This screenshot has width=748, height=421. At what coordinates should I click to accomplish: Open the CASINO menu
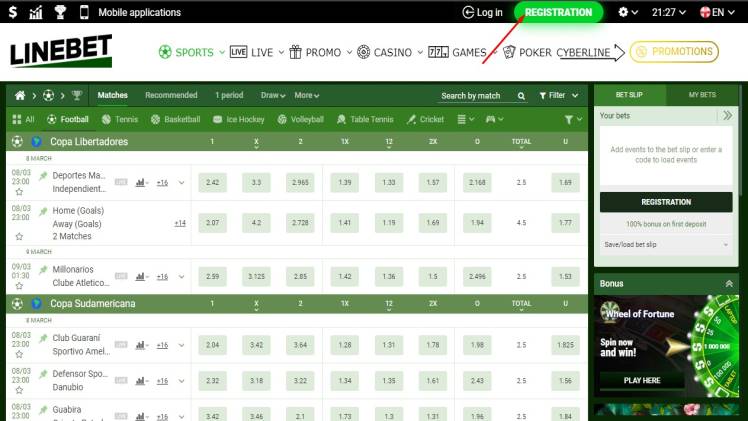(390, 52)
